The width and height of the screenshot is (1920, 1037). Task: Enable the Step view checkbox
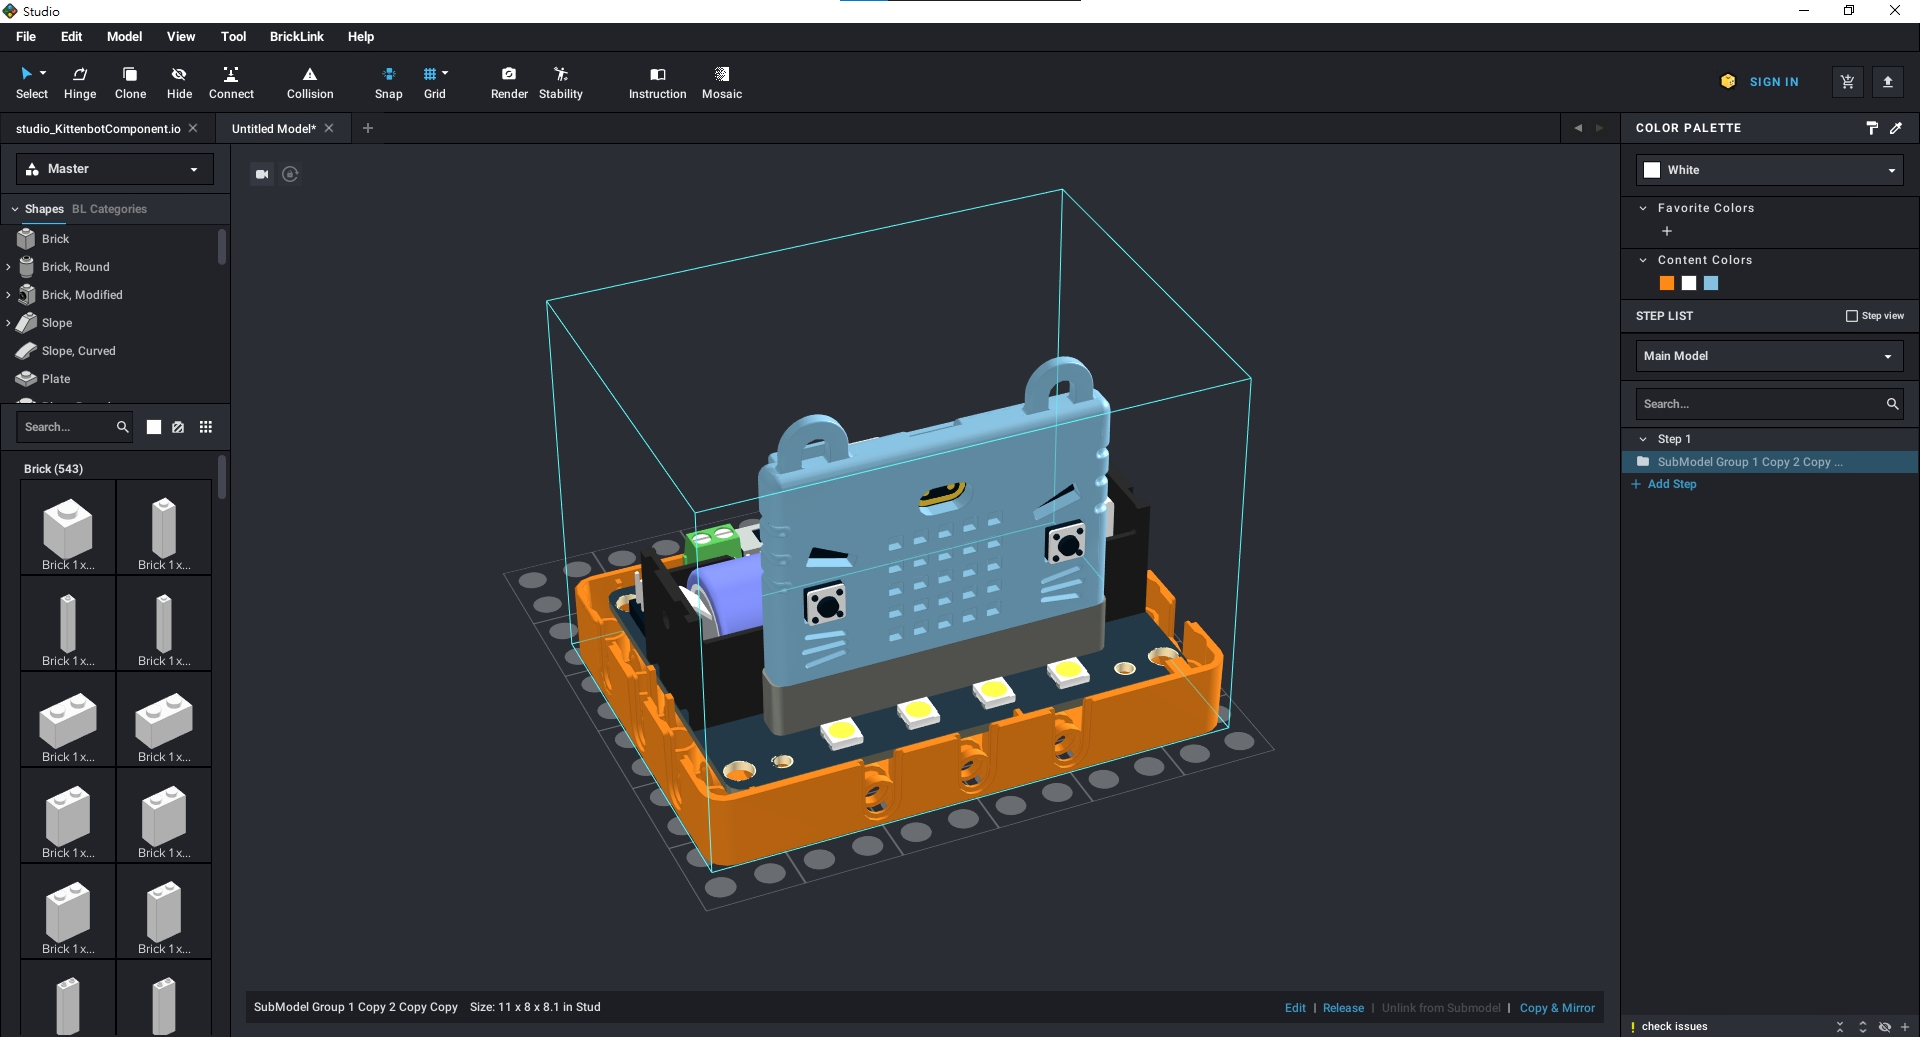click(x=1851, y=316)
